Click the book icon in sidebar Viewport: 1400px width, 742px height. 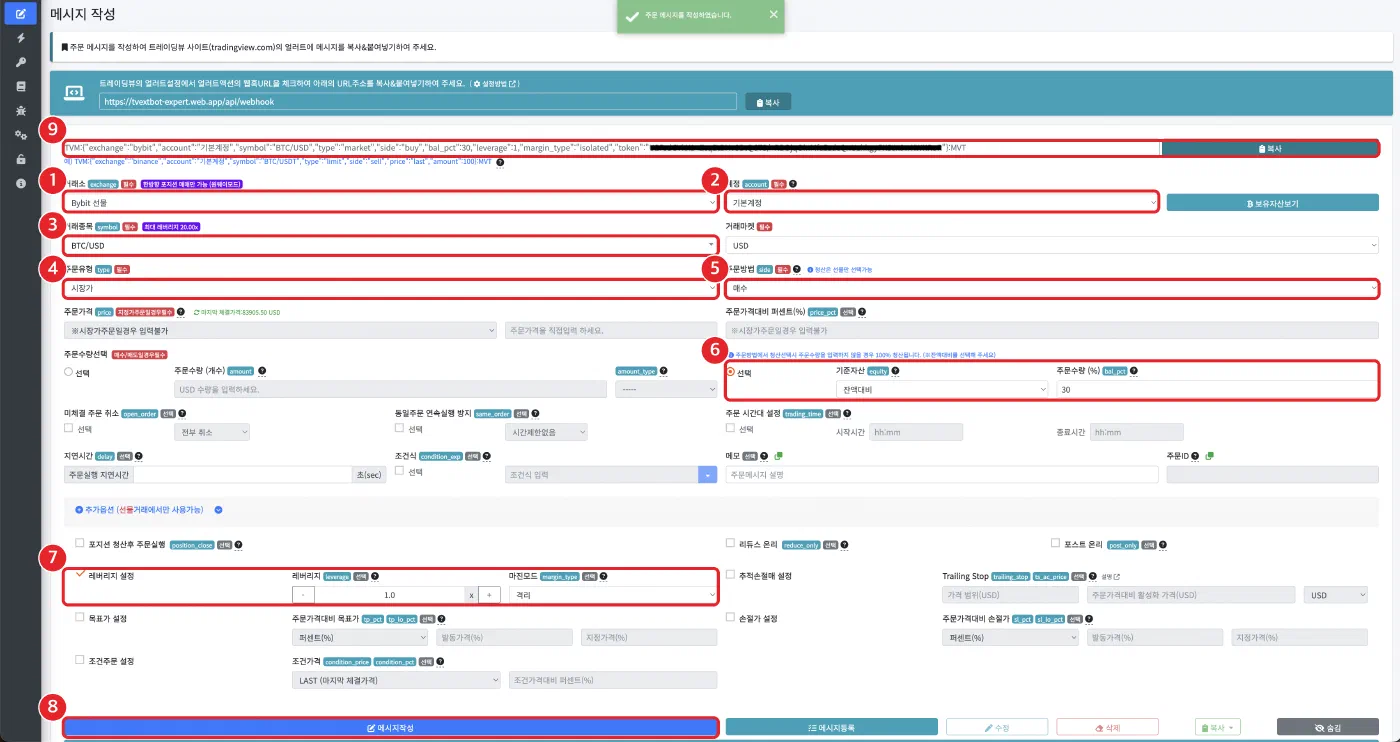click(21, 86)
